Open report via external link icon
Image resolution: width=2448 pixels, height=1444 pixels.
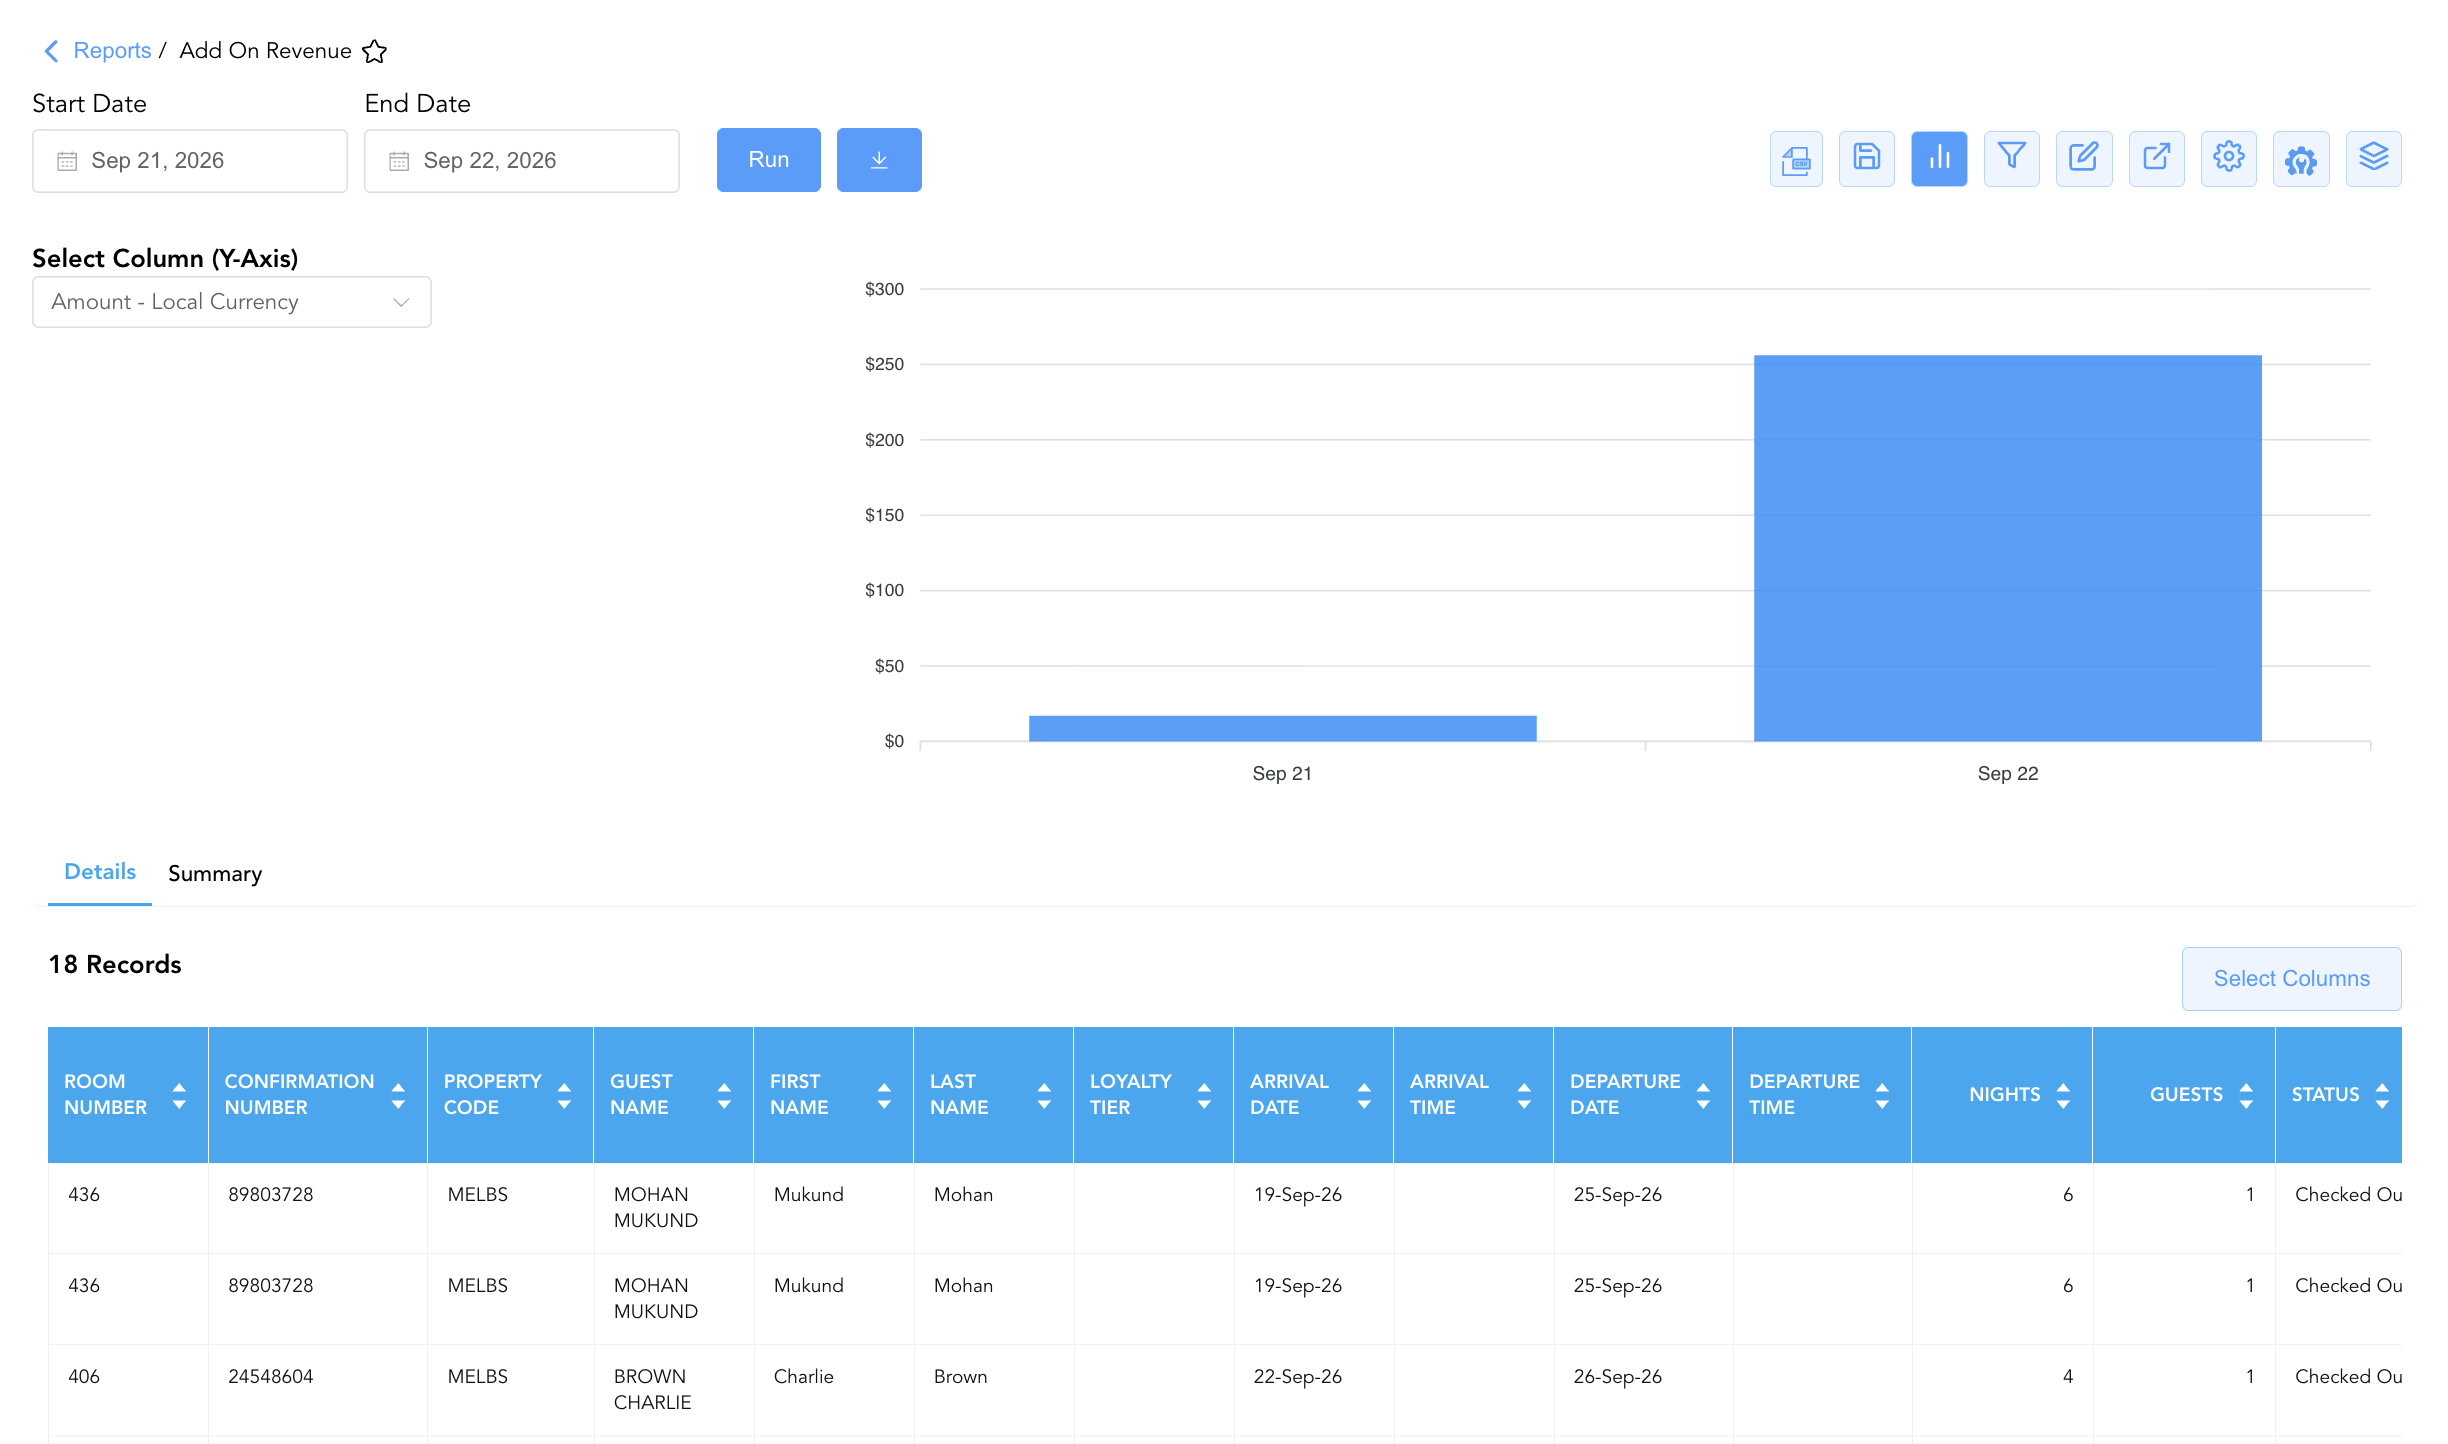tap(2156, 159)
